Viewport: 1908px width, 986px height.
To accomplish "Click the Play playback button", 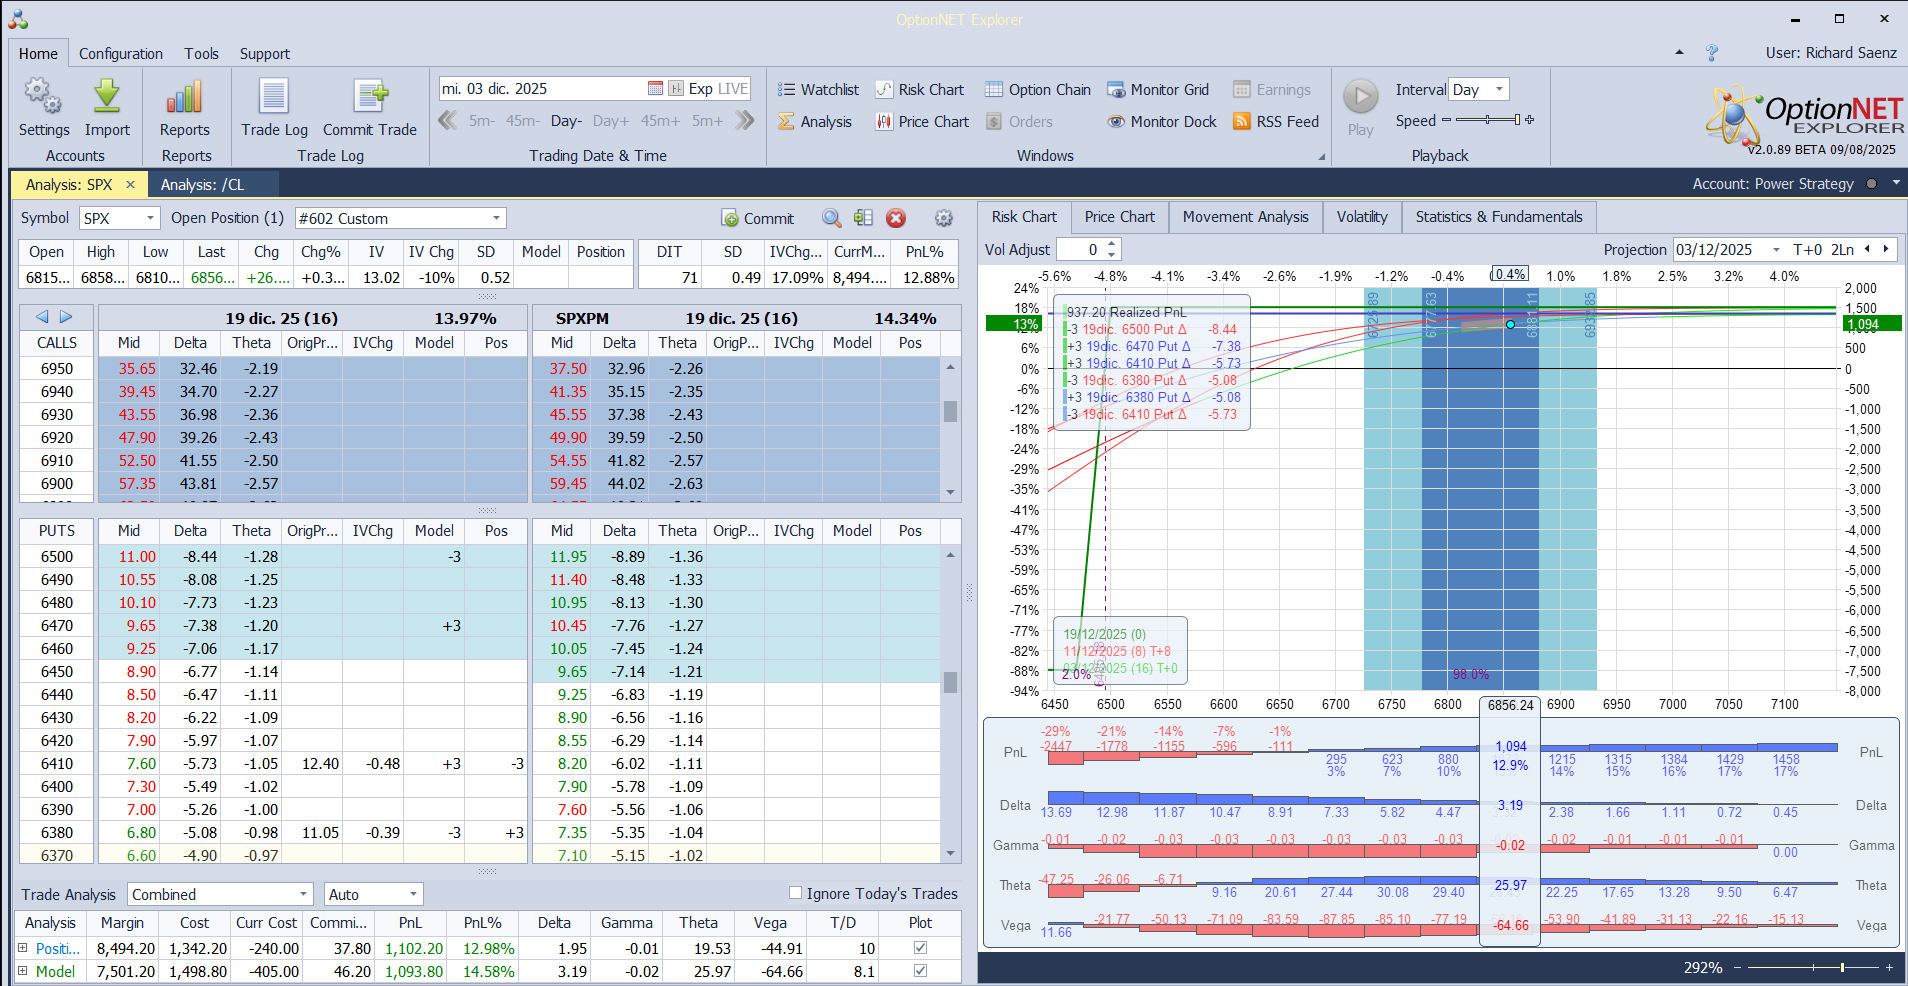I will point(1360,107).
